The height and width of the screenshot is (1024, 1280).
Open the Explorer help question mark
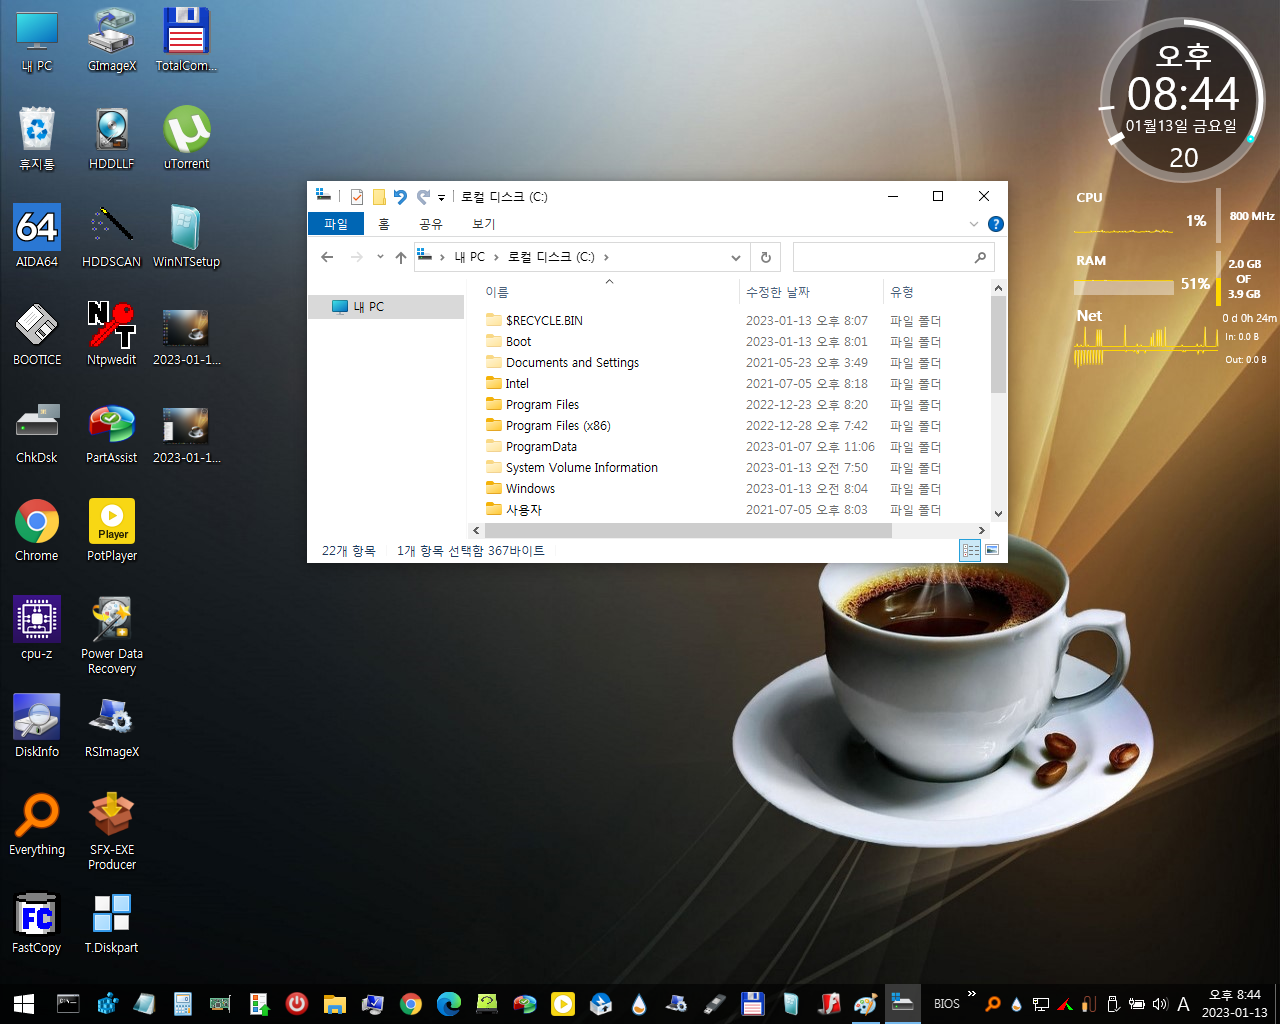[995, 224]
